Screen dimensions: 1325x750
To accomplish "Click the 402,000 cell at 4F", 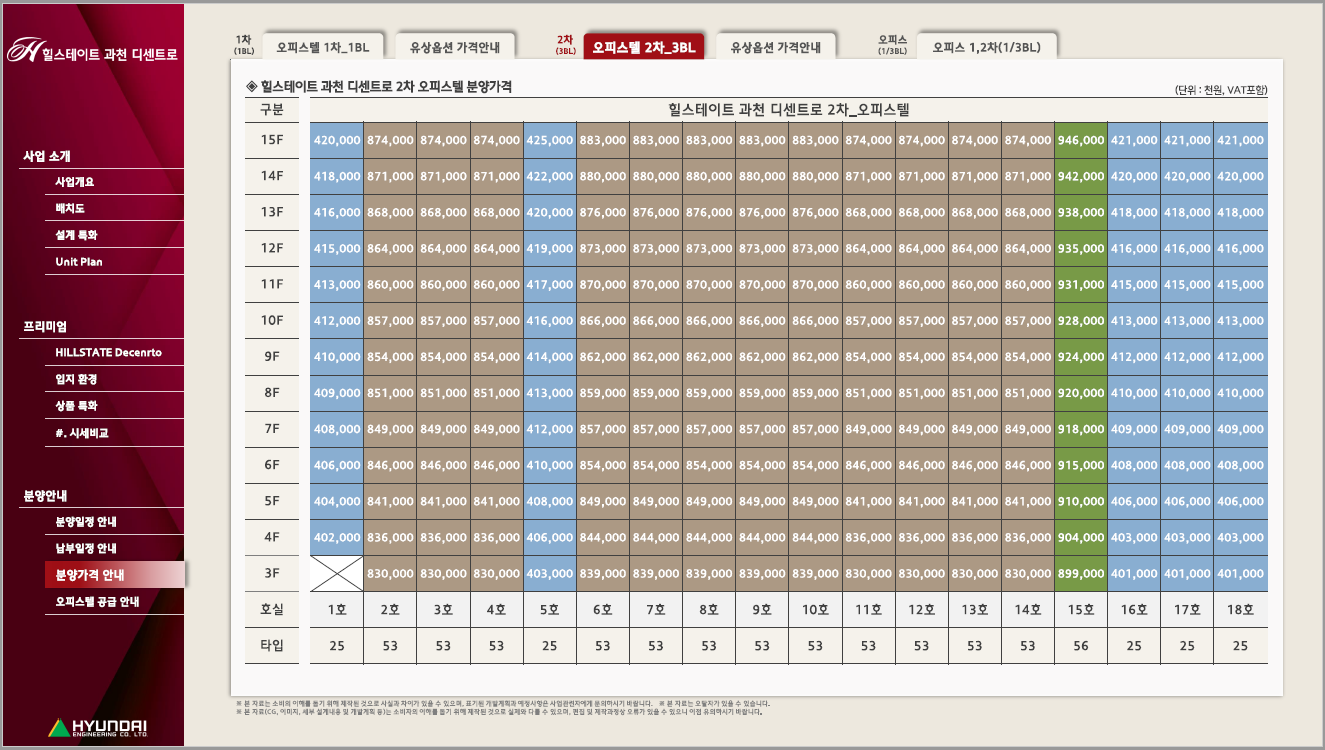I will coord(337,537).
